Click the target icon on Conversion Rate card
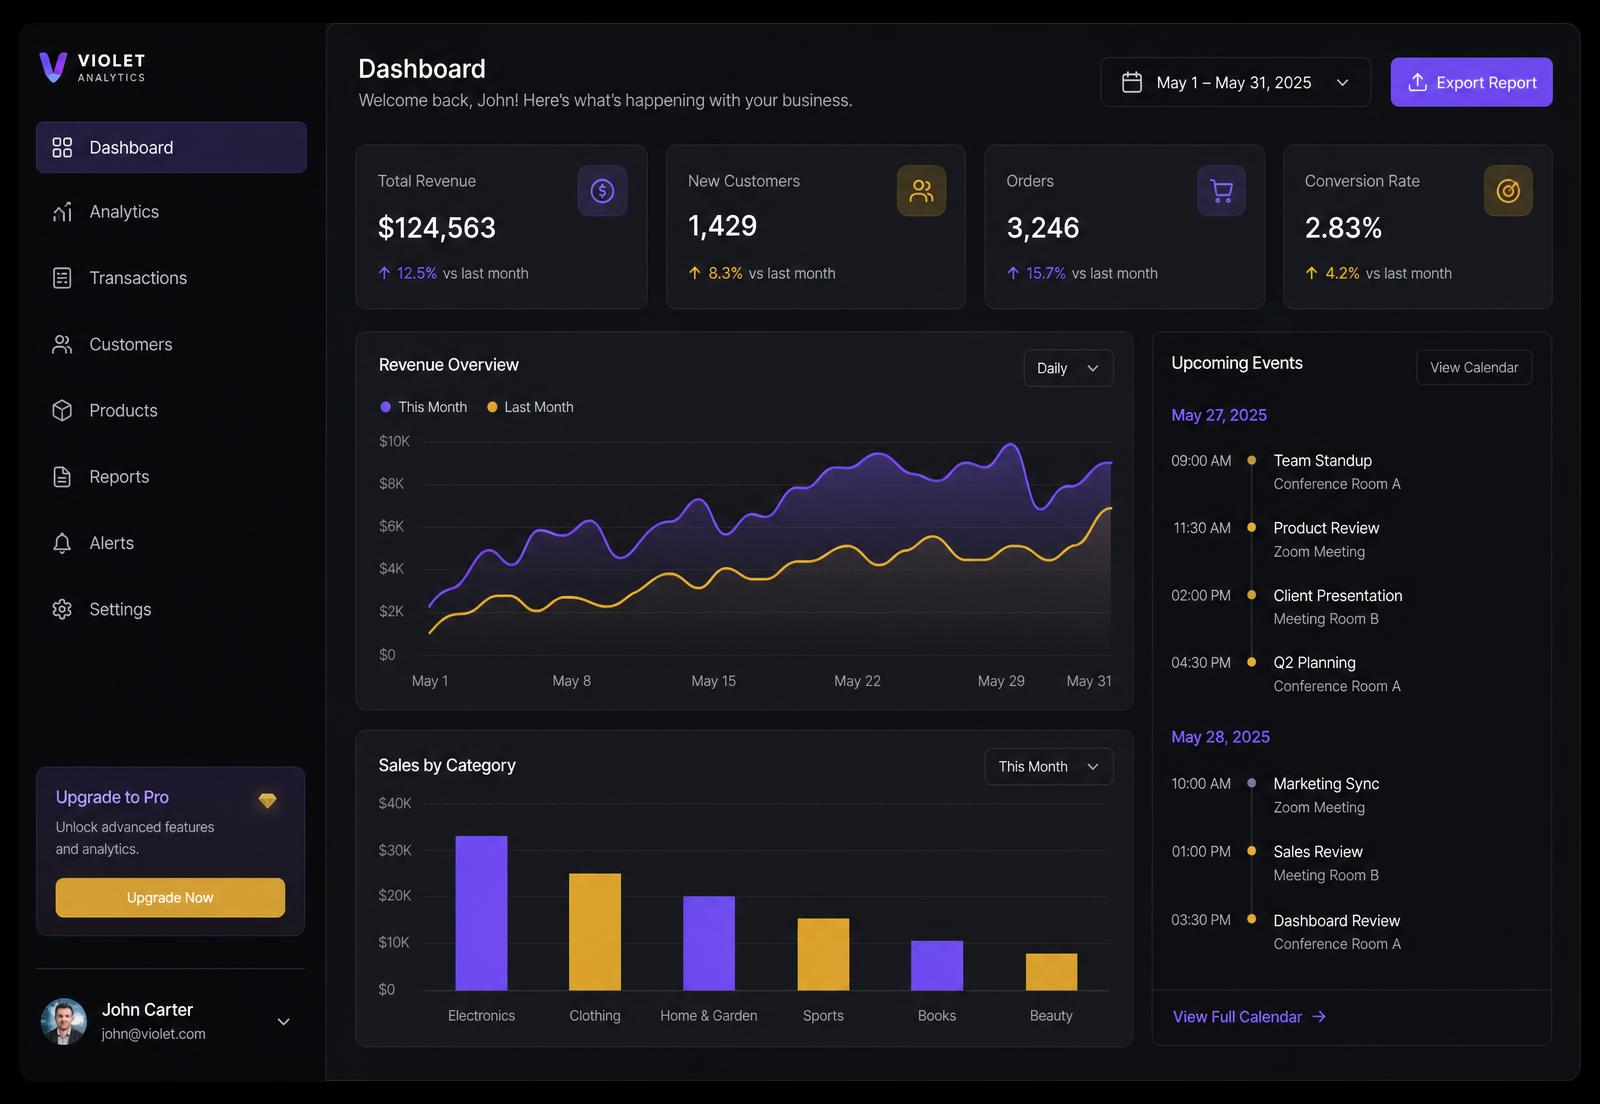This screenshot has height=1104, width=1600. pyautogui.click(x=1508, y=190)
